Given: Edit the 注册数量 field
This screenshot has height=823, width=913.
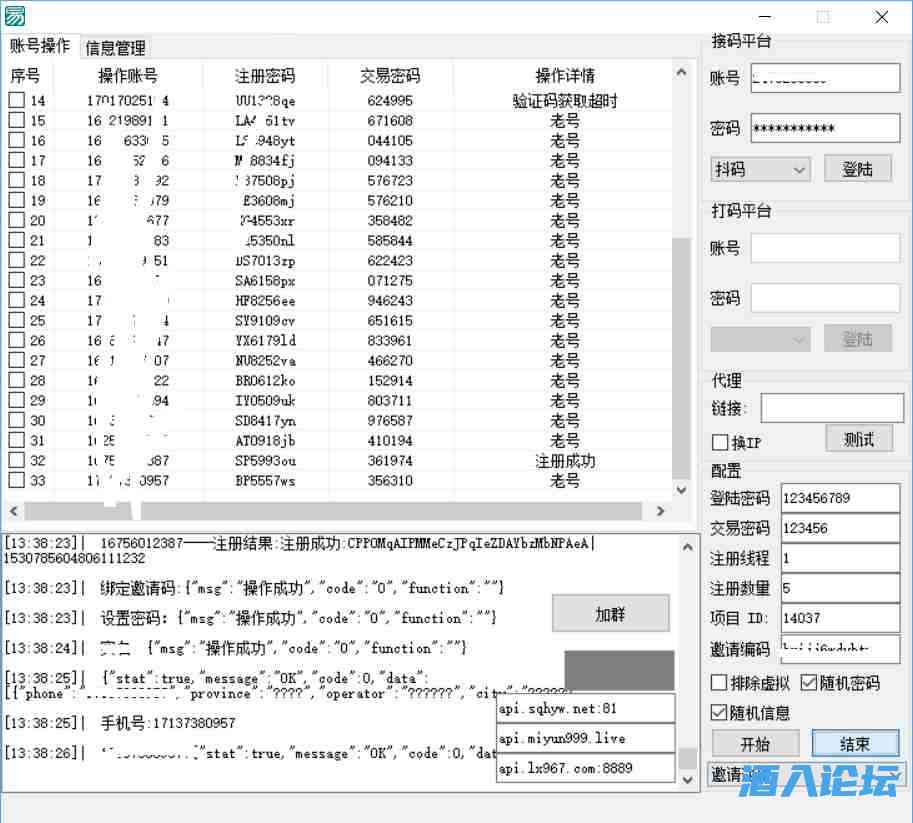Looking at the screenshot, I should pos(840,588).
